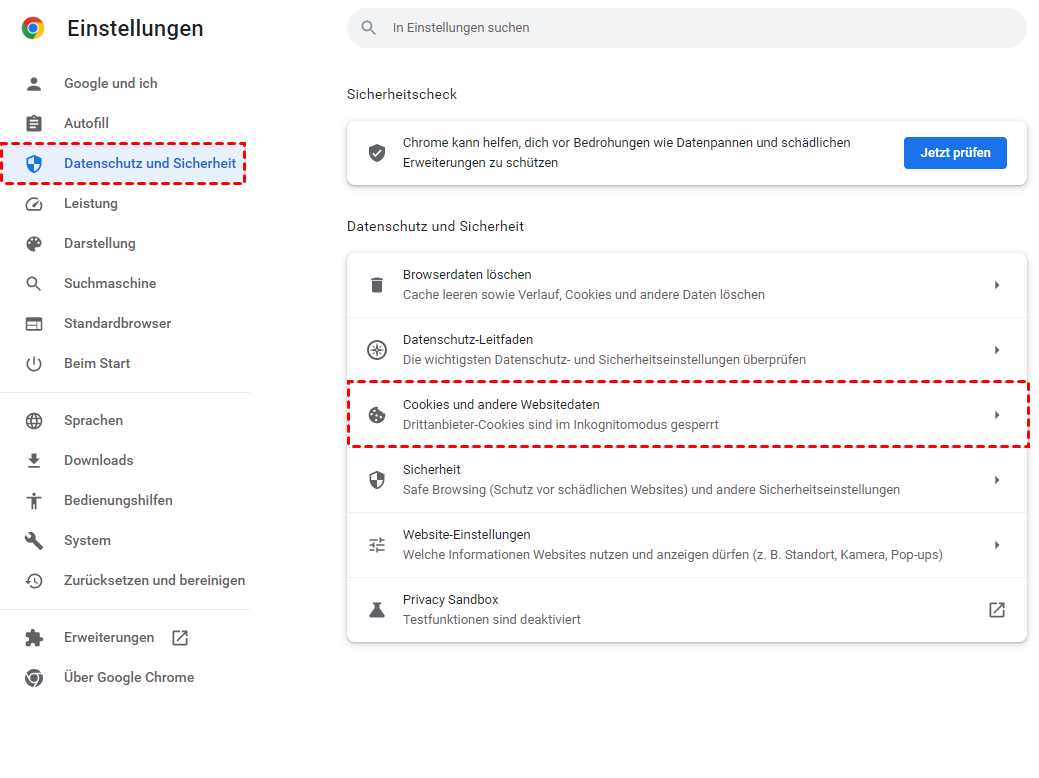Viewport: 1039px width, 778px height.
Task: Open Über Google Chrome page
Action: tap(128, 678)
